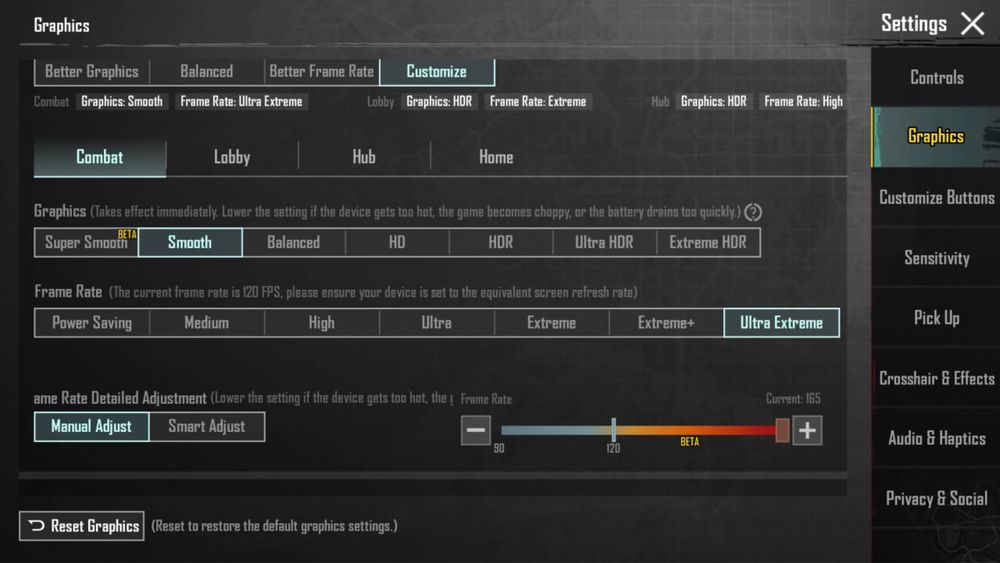Click the frame rate slider handle

pyautogui.click(x=782, y=430)
